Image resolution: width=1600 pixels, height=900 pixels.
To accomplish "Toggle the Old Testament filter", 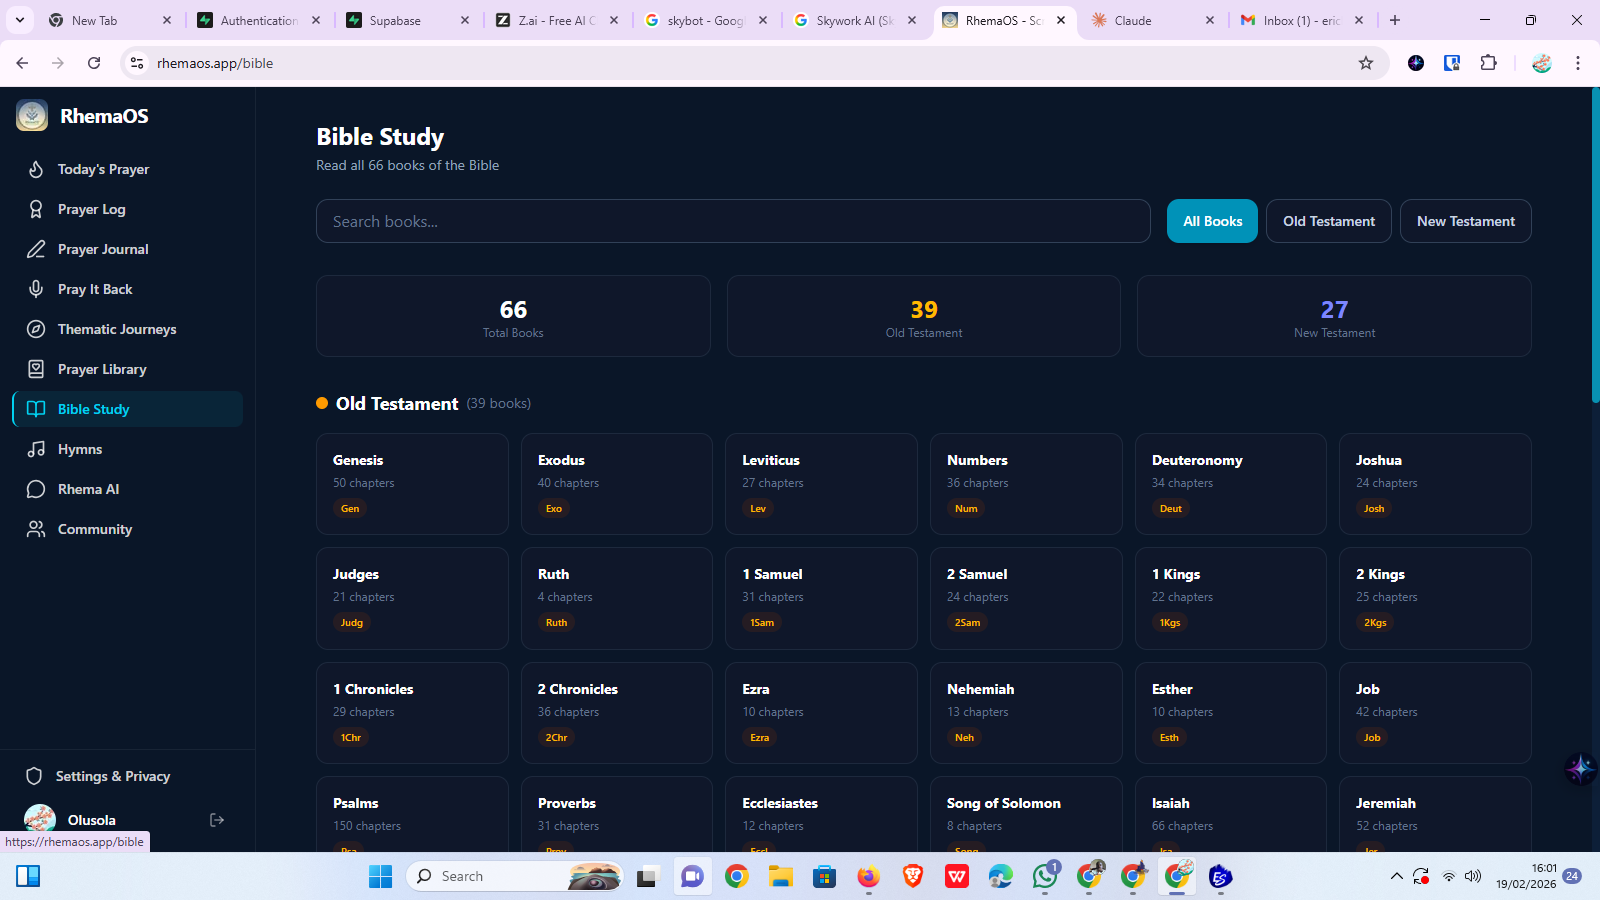I will click(x=1328, y=221).
